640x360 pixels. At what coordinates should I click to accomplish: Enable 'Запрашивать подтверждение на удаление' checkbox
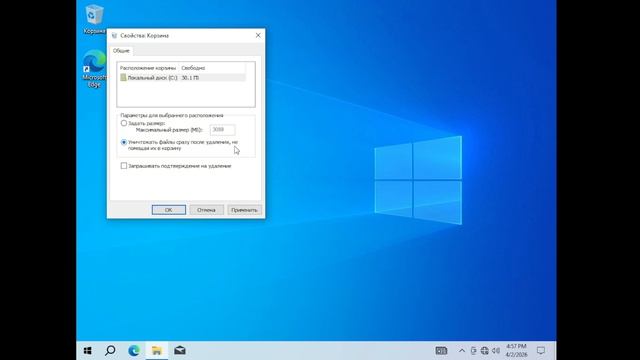click(124, 166)
